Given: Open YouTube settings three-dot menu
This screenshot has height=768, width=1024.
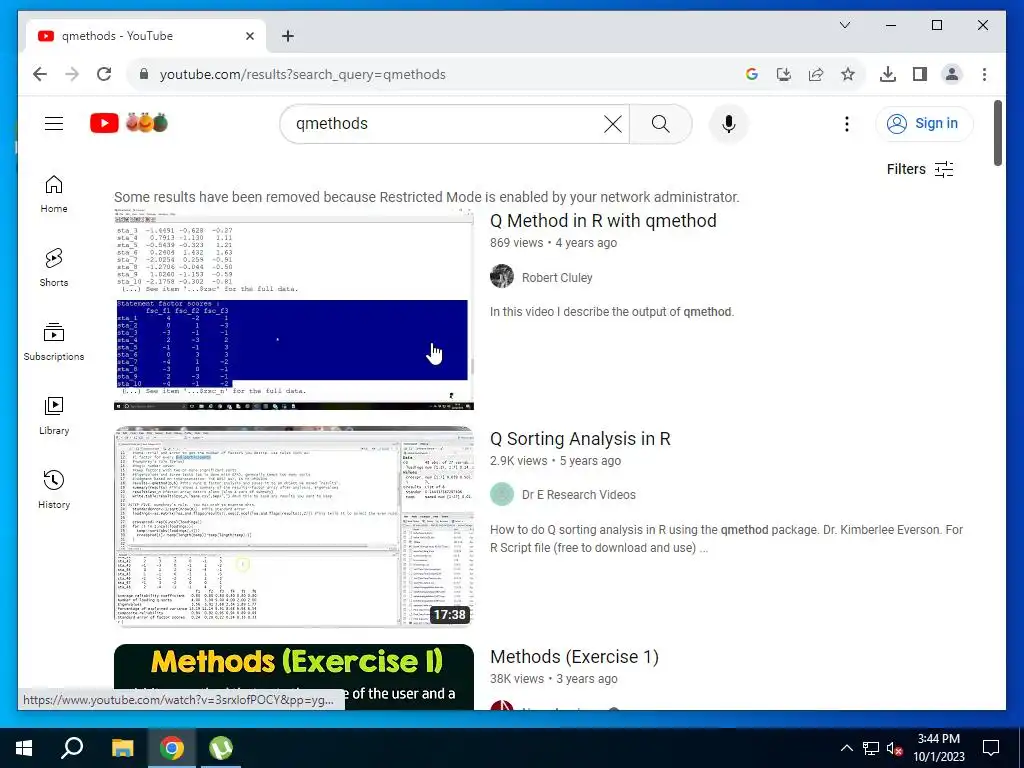Looking at the screenshot, I should [846, 123].
